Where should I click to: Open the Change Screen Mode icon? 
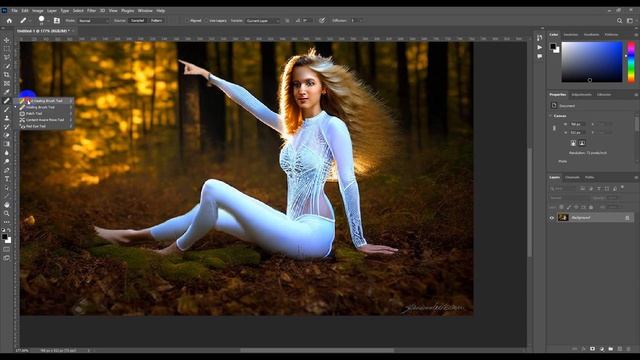[x=7, y=258]
